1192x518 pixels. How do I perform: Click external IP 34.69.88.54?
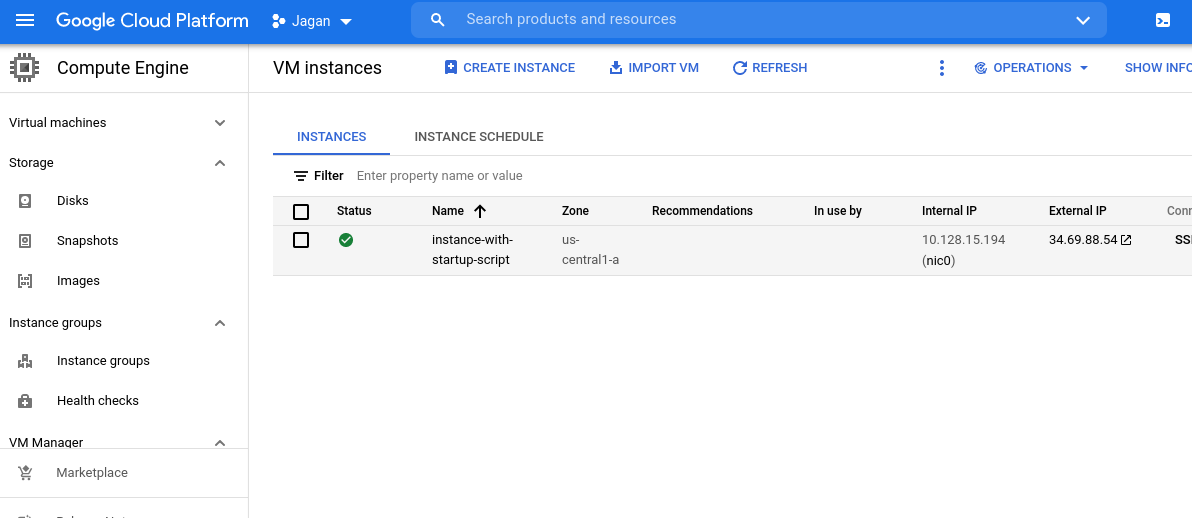(1083, 240)
